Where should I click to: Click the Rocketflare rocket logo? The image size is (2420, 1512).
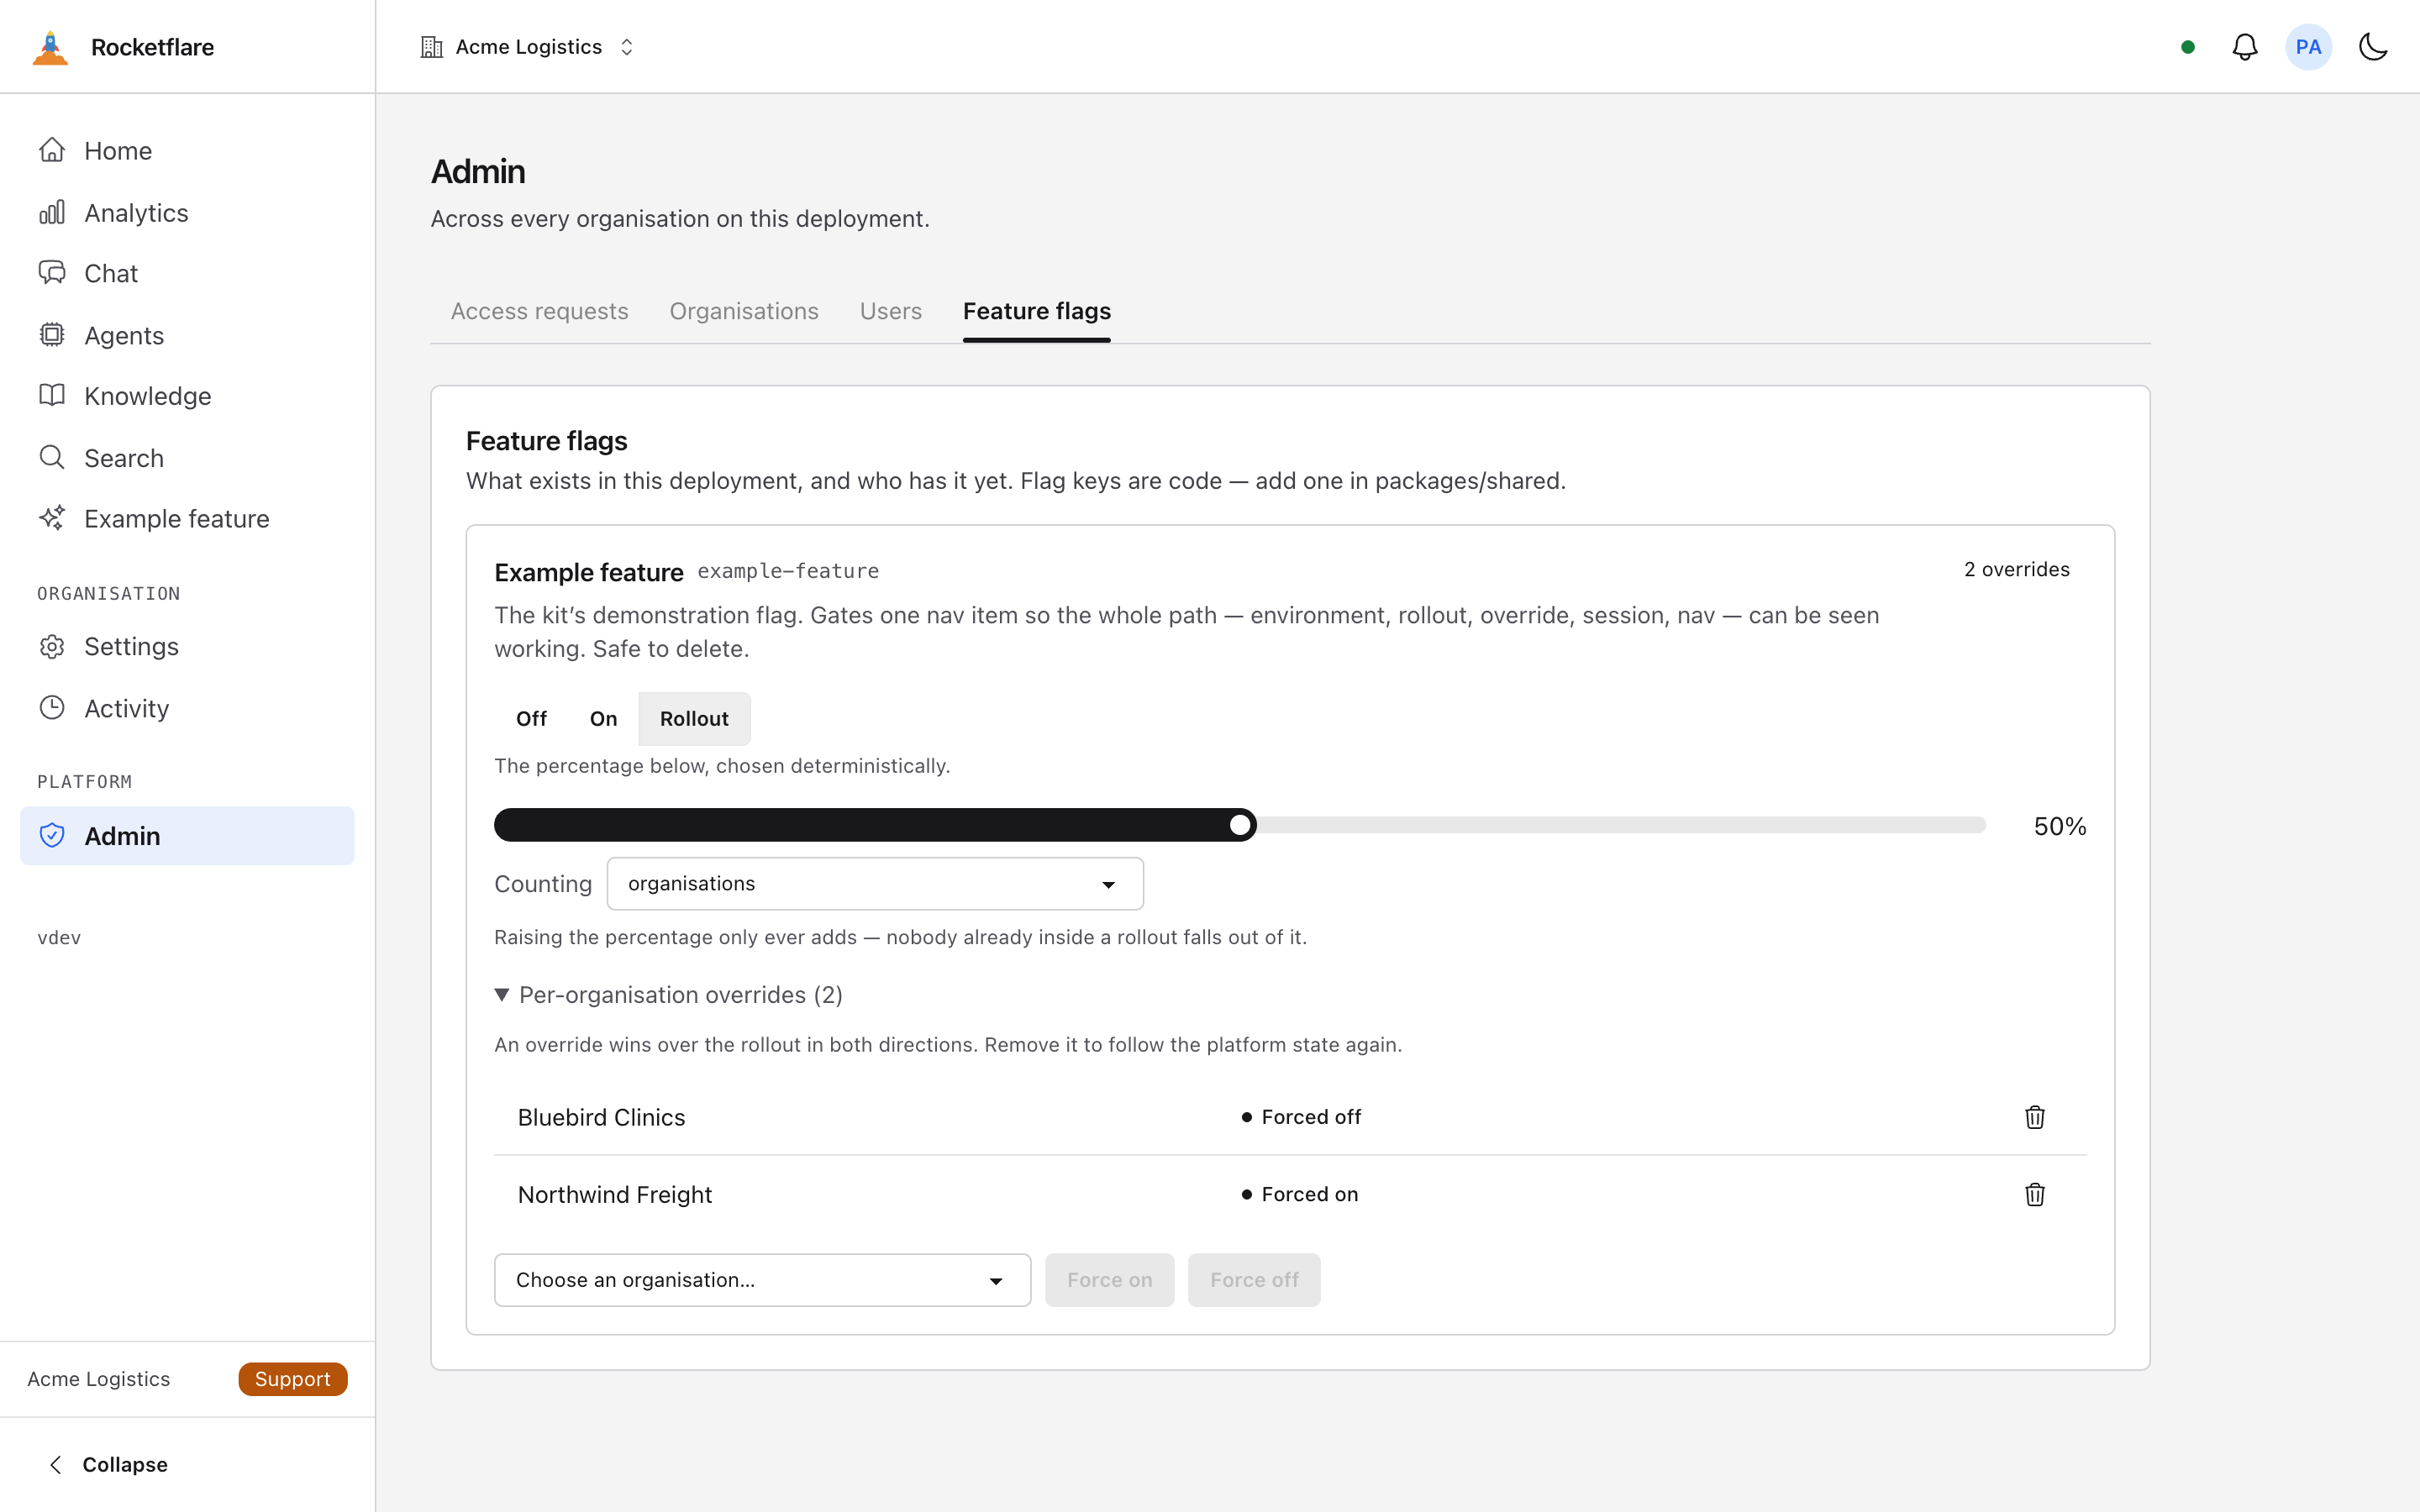(x=50, y=47)
